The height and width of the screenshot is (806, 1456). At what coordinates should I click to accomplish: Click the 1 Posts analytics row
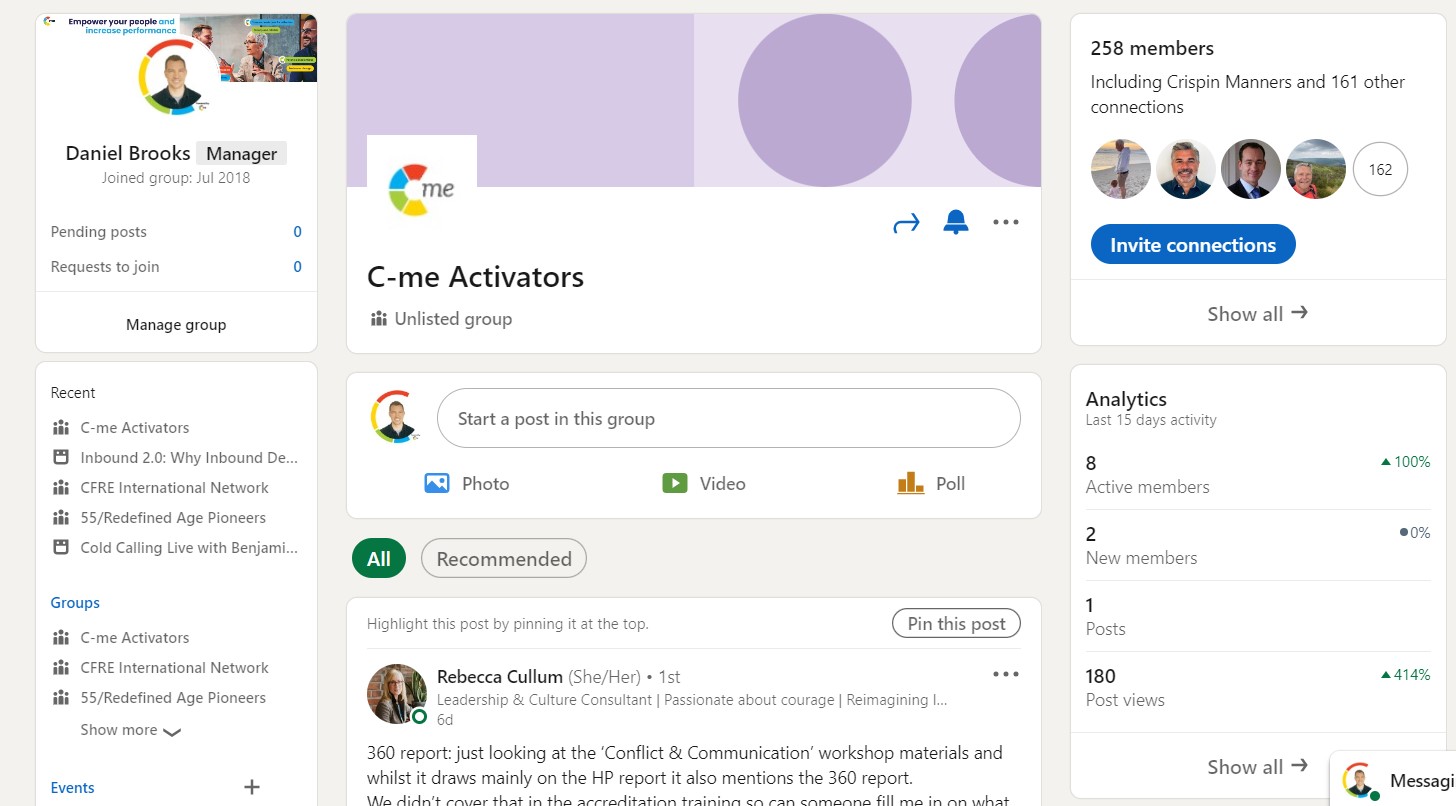point(1258,616)
